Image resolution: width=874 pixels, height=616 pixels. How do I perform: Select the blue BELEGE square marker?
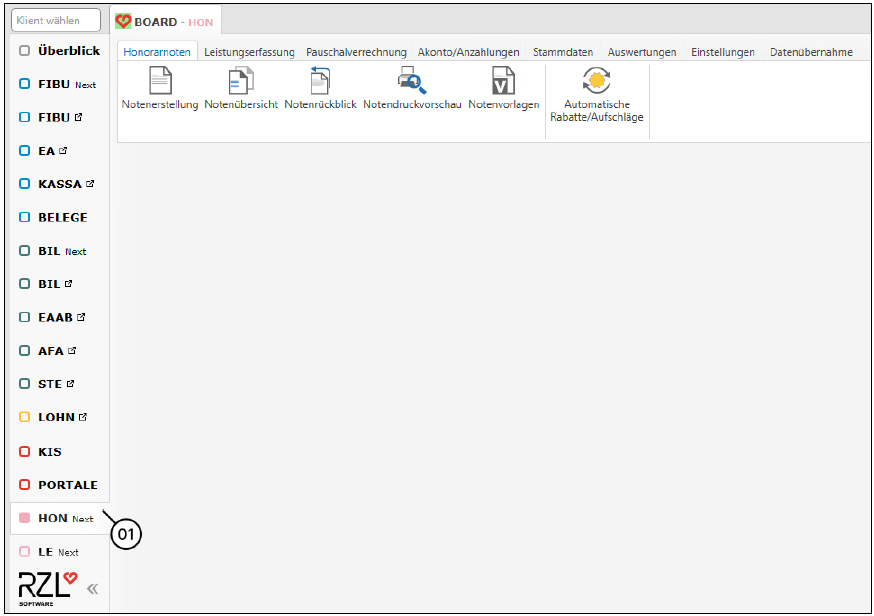click(x=25, y=217)
